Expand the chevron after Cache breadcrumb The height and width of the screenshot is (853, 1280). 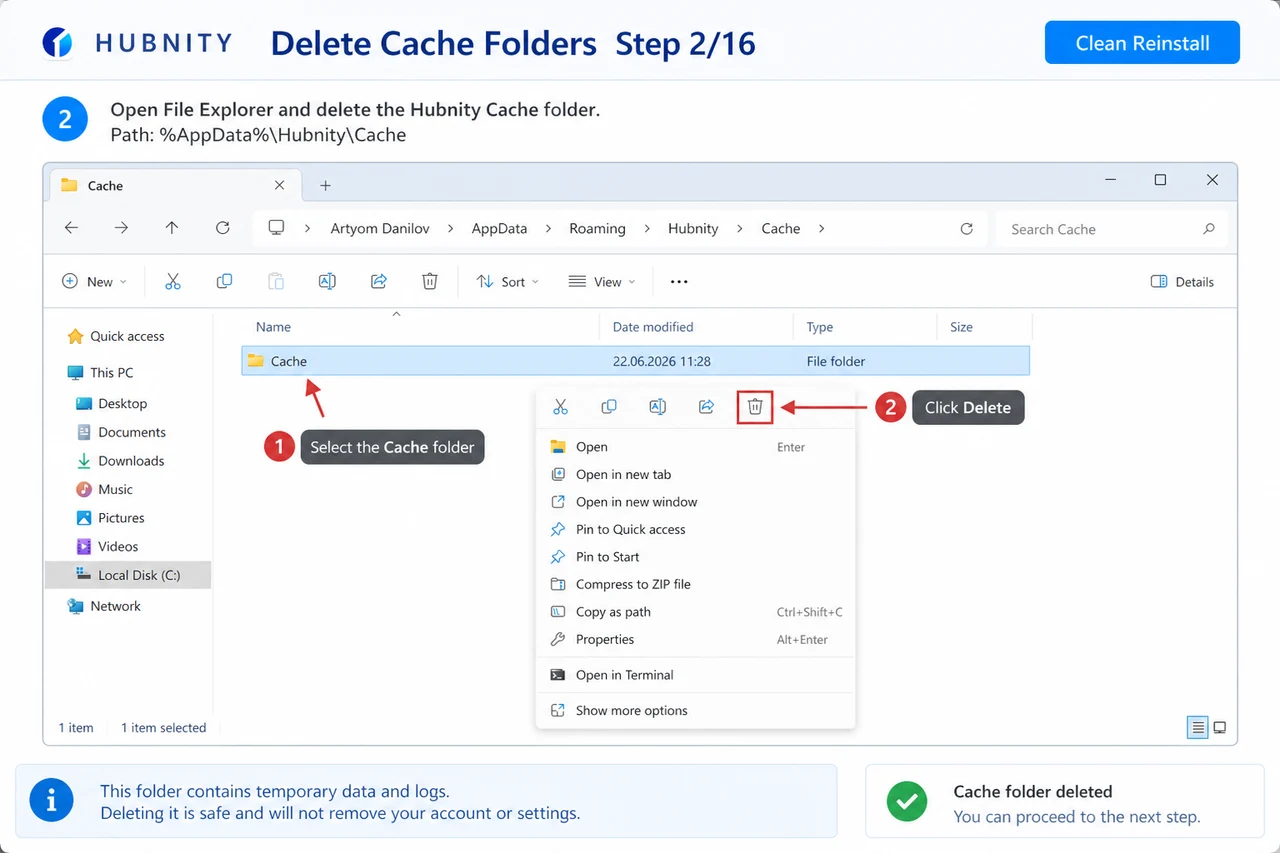822,228
